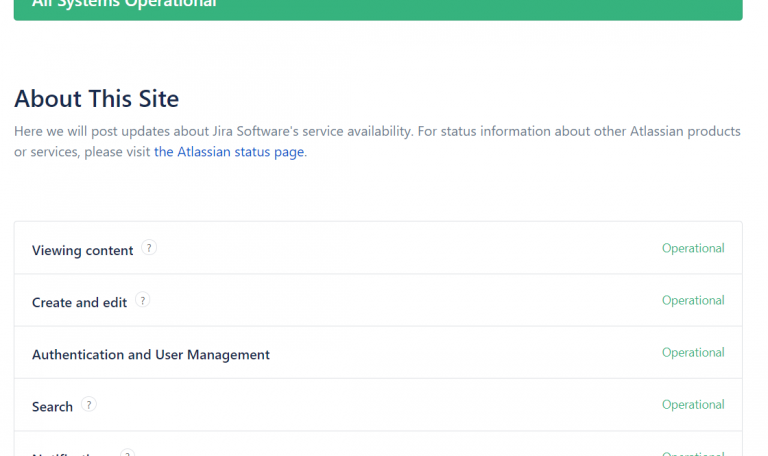Click the help icon next to Create and edit
768x456 pixels.
tap(143, 300)
